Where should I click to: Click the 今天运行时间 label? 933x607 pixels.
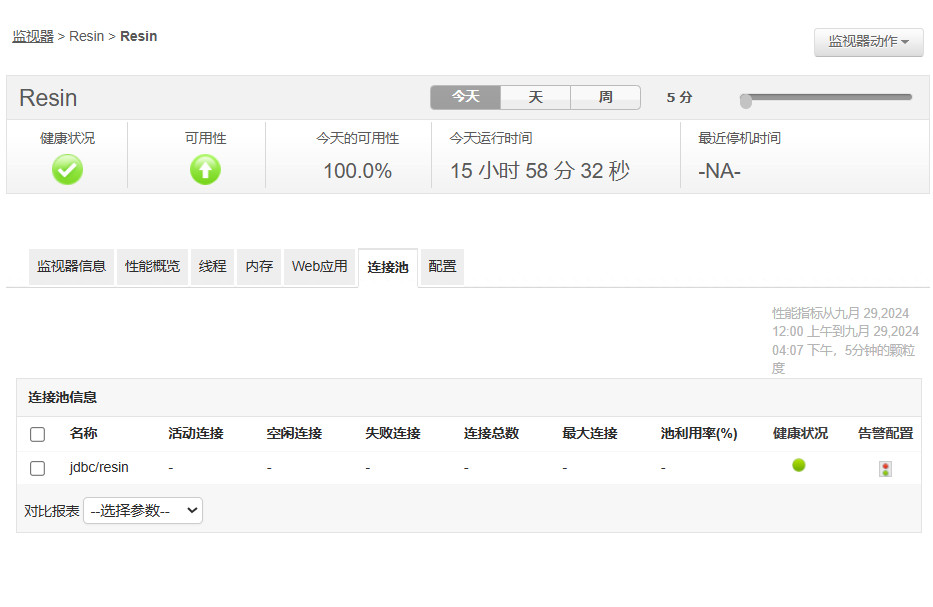click(491, 138)
